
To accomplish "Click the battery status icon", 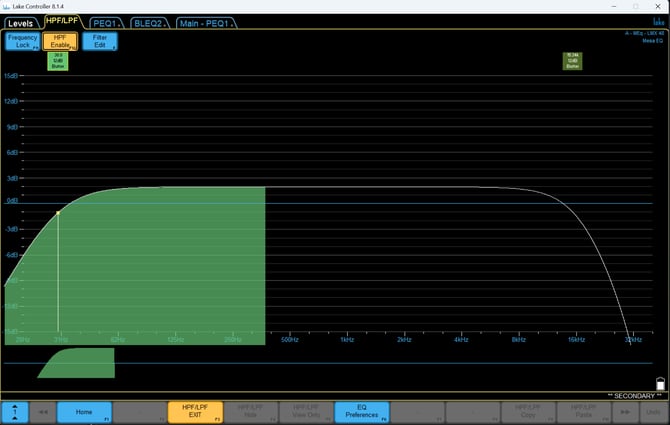I will tap(659, 383).
